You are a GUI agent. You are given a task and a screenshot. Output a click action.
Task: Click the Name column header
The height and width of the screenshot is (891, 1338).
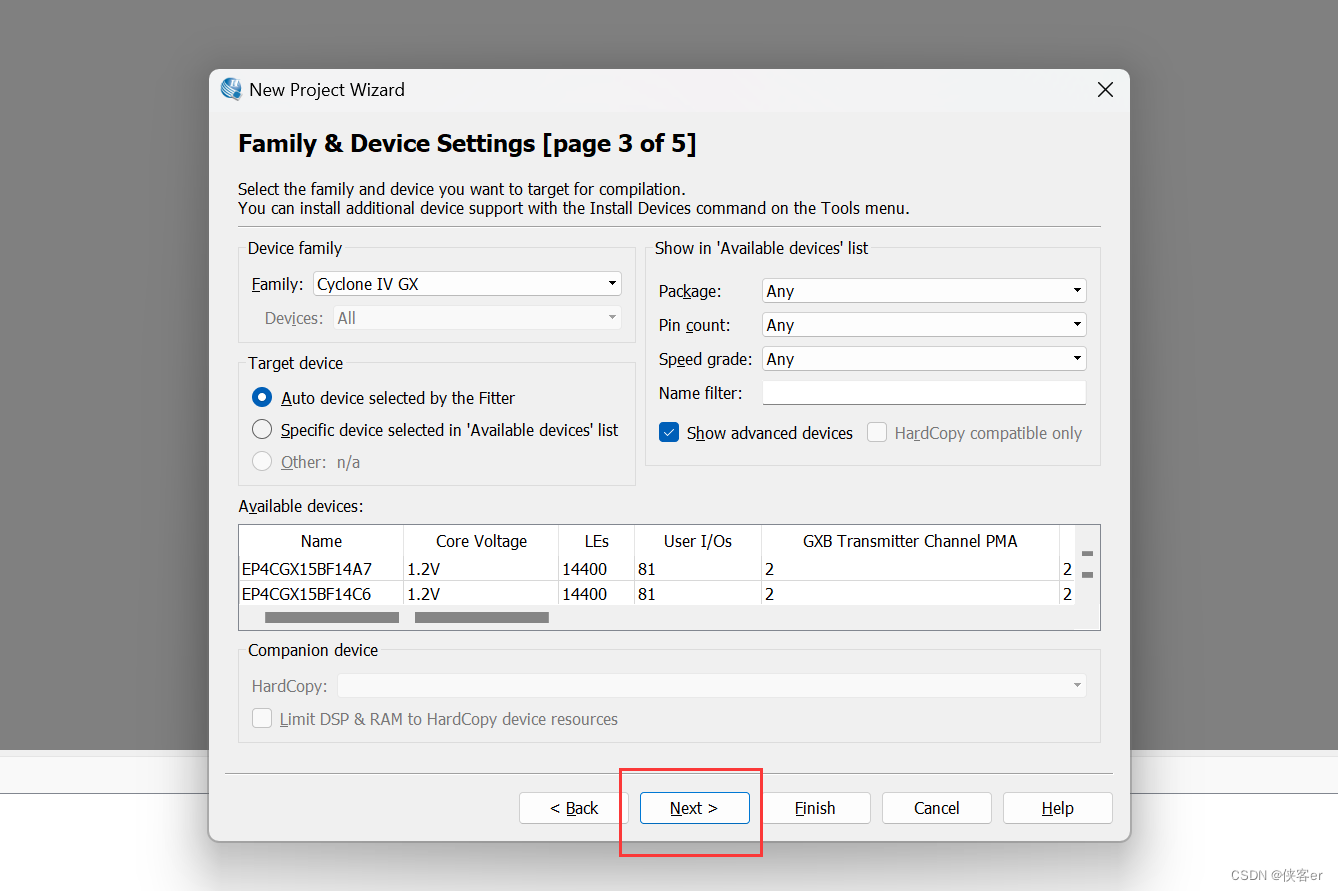point(321,541)
